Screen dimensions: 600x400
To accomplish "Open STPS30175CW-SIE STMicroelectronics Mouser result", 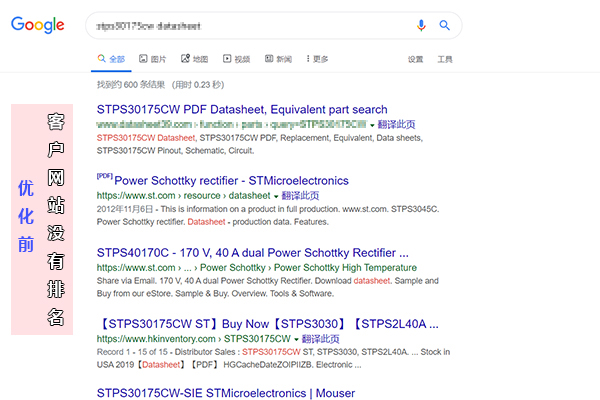I will coord(226,393).
